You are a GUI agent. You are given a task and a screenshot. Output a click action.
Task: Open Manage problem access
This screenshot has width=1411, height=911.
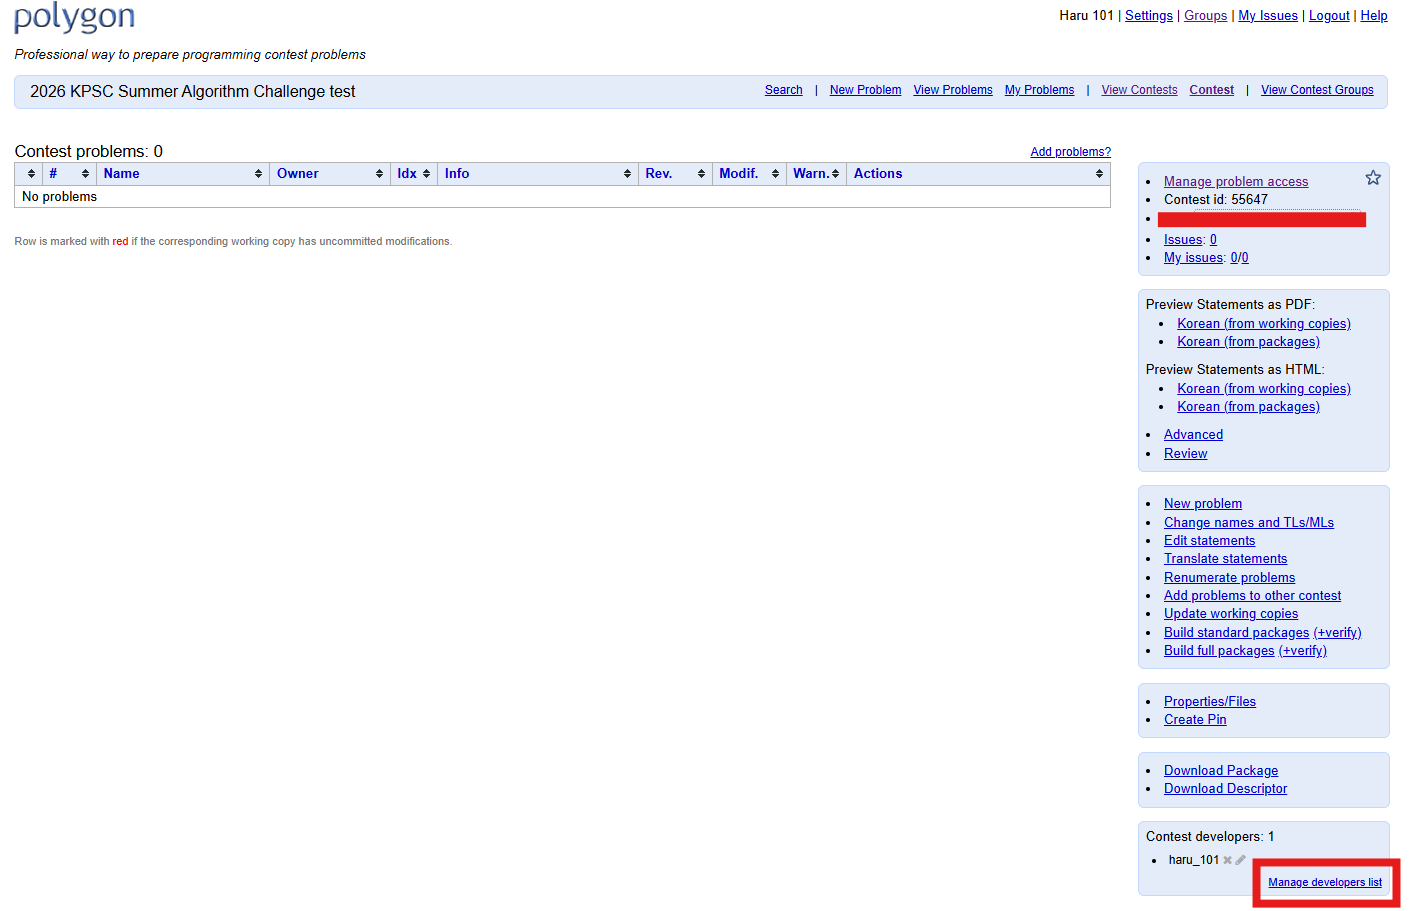pos(1236,182)
